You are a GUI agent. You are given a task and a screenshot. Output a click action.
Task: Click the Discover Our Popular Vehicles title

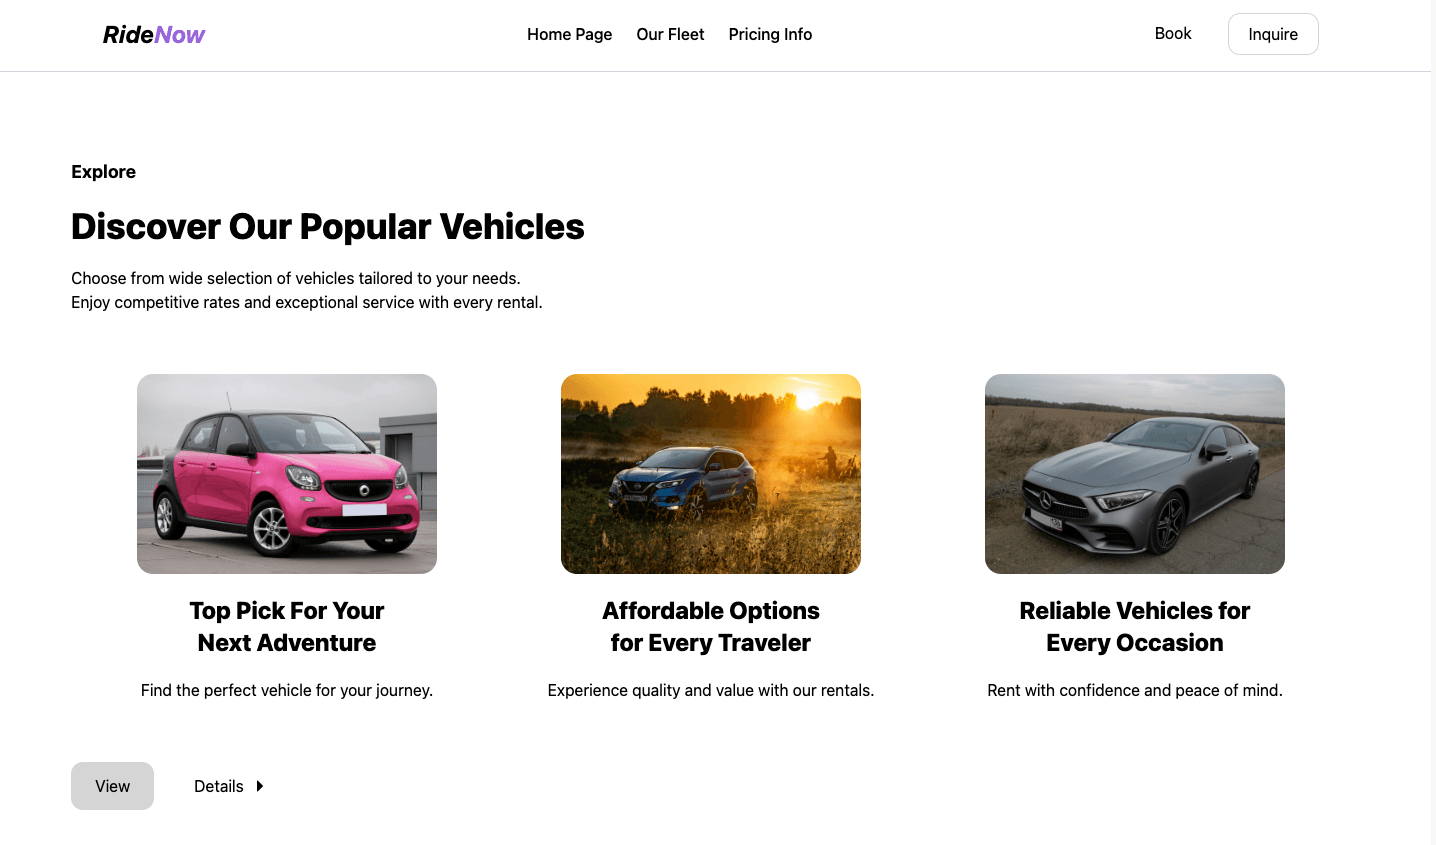click(x=328, y=227)
